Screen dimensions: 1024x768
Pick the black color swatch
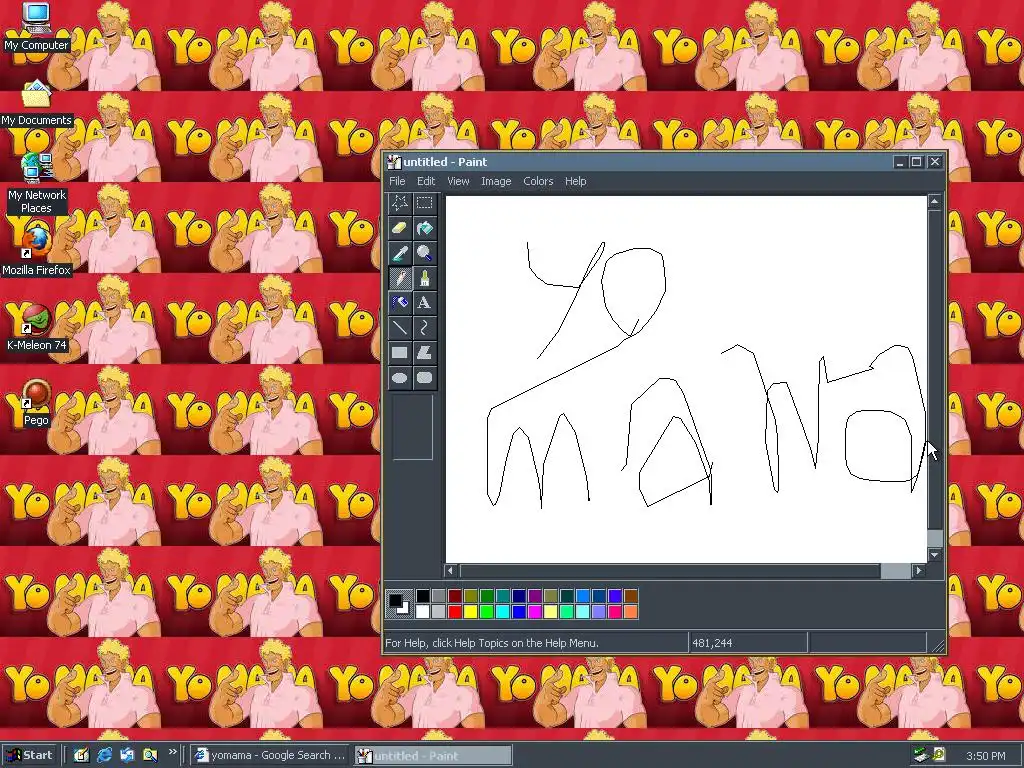click(423, 596)
